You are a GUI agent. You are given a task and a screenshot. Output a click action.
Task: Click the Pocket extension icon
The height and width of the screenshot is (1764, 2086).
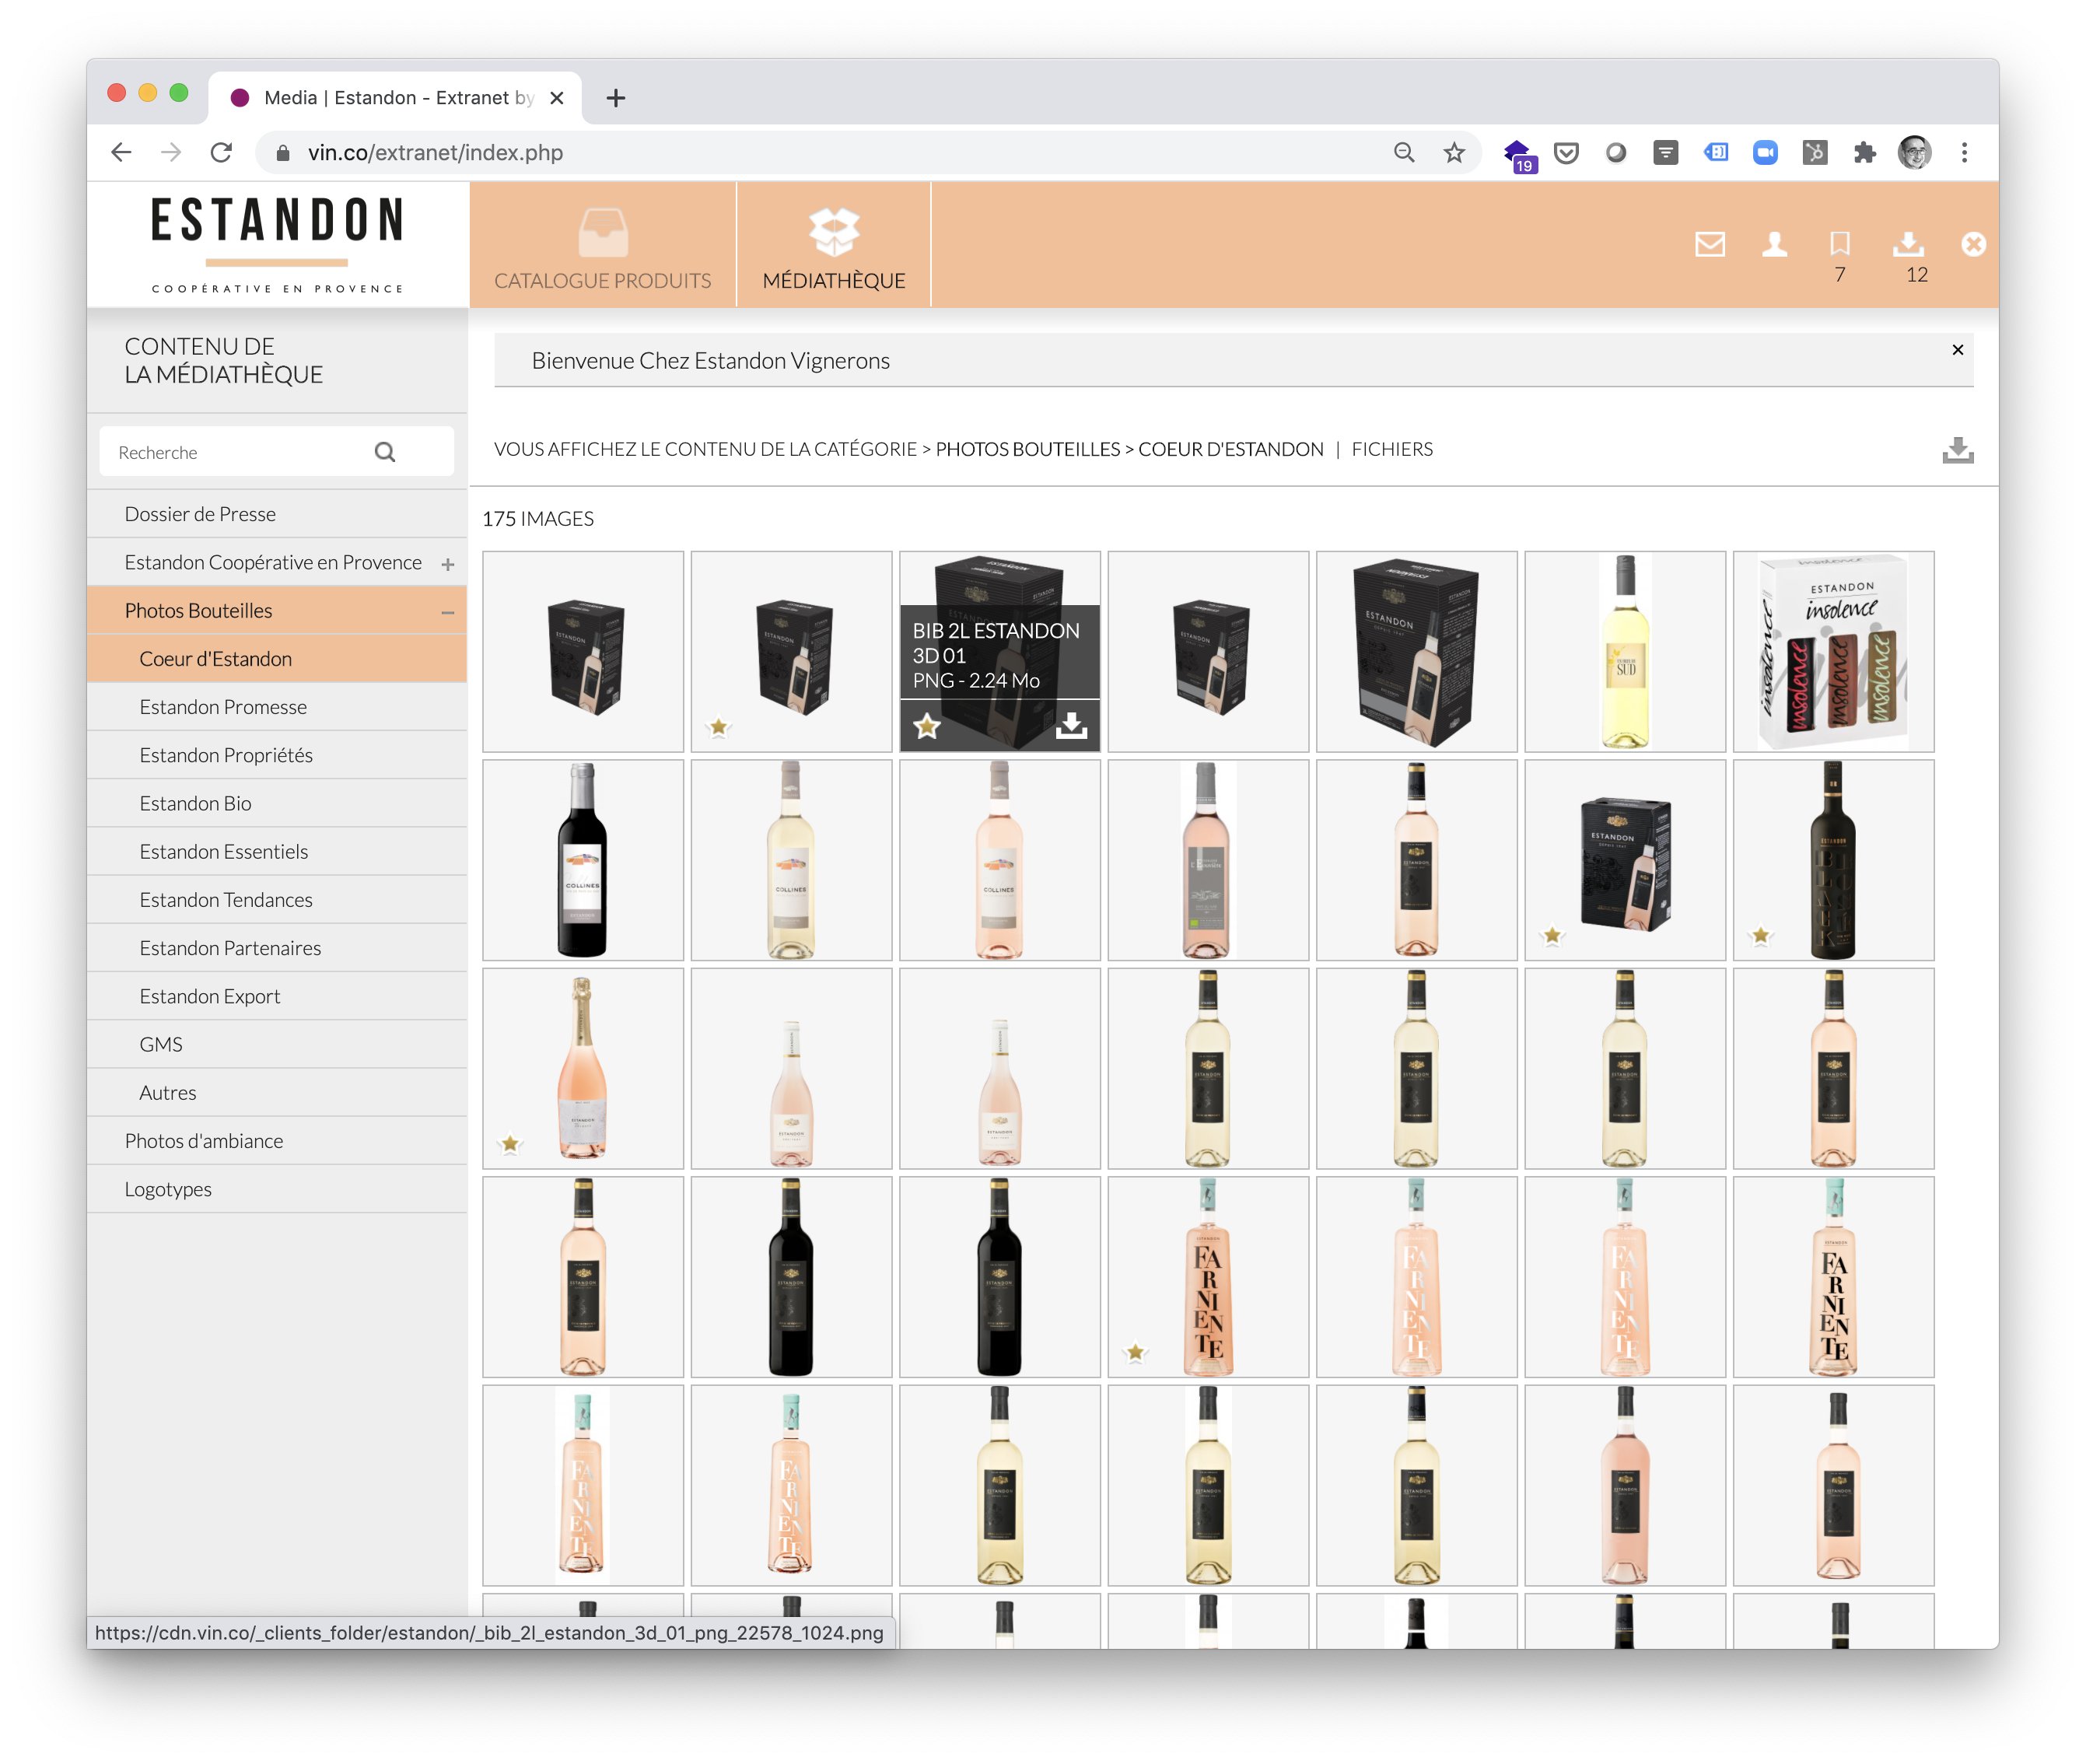click(x=1566, y=152)
